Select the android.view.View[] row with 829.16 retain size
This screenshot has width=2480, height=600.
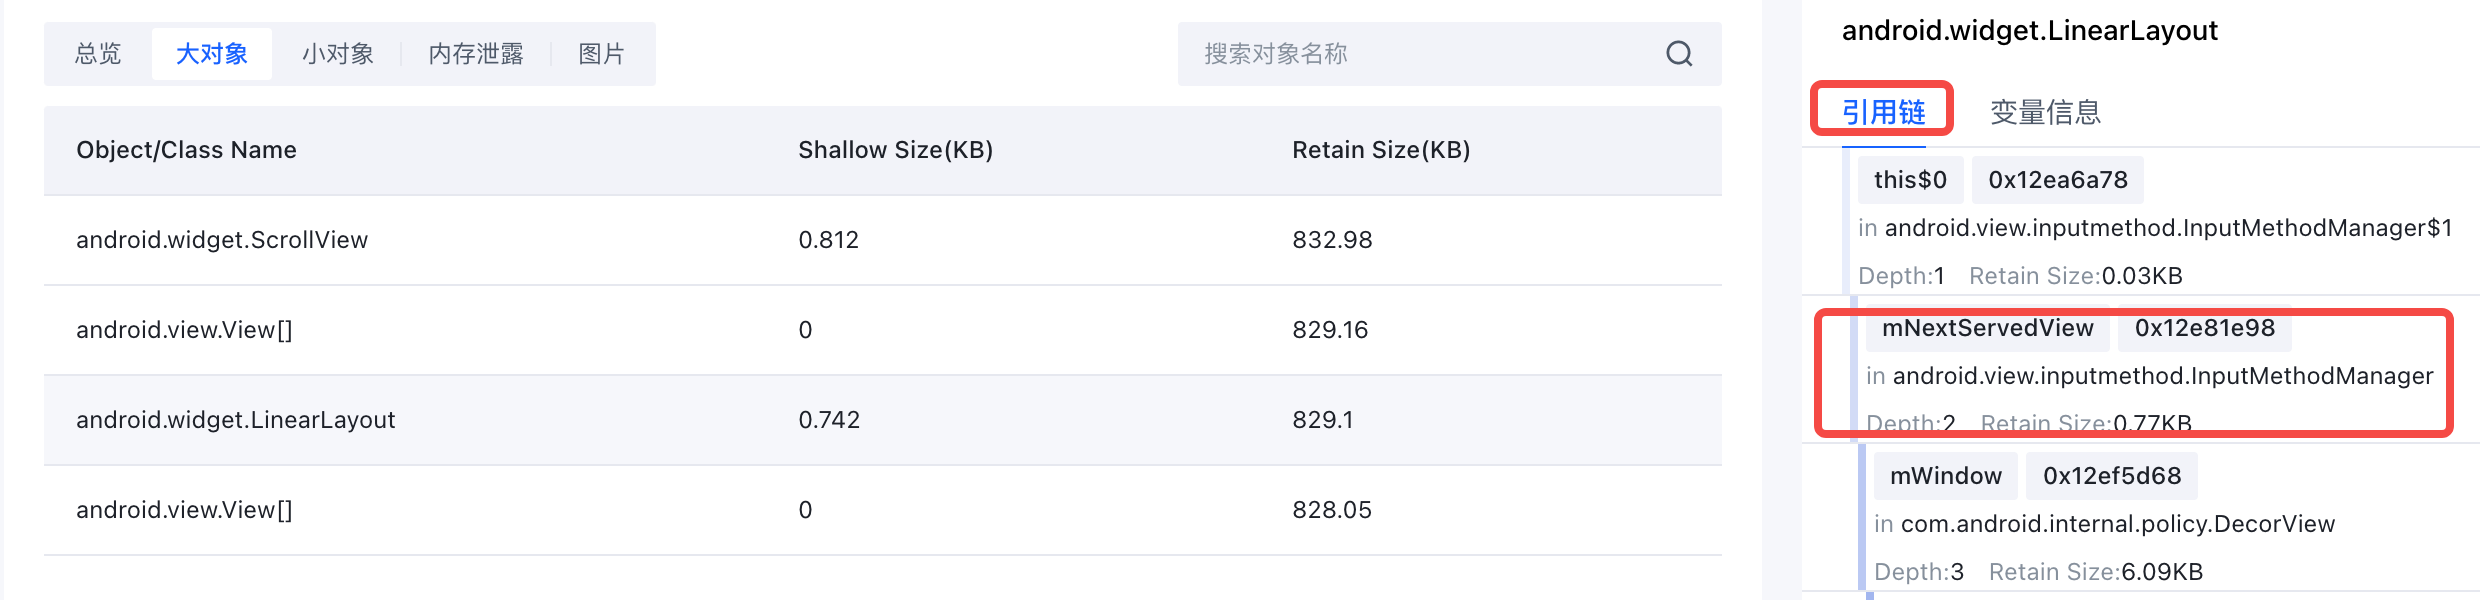(883, 330)
